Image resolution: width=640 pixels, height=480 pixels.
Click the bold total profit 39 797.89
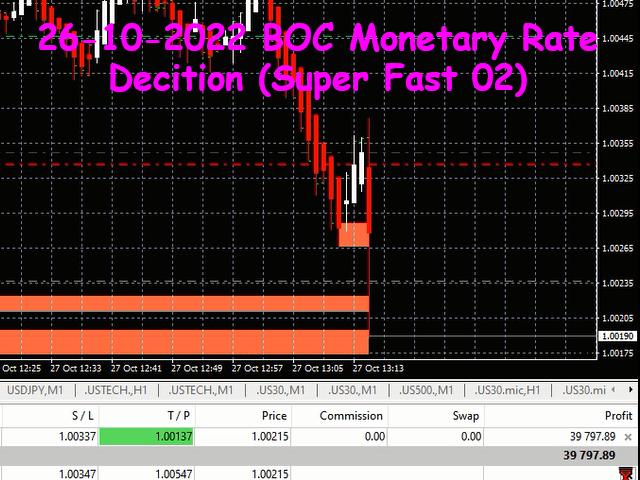click(x=589, y=455)
